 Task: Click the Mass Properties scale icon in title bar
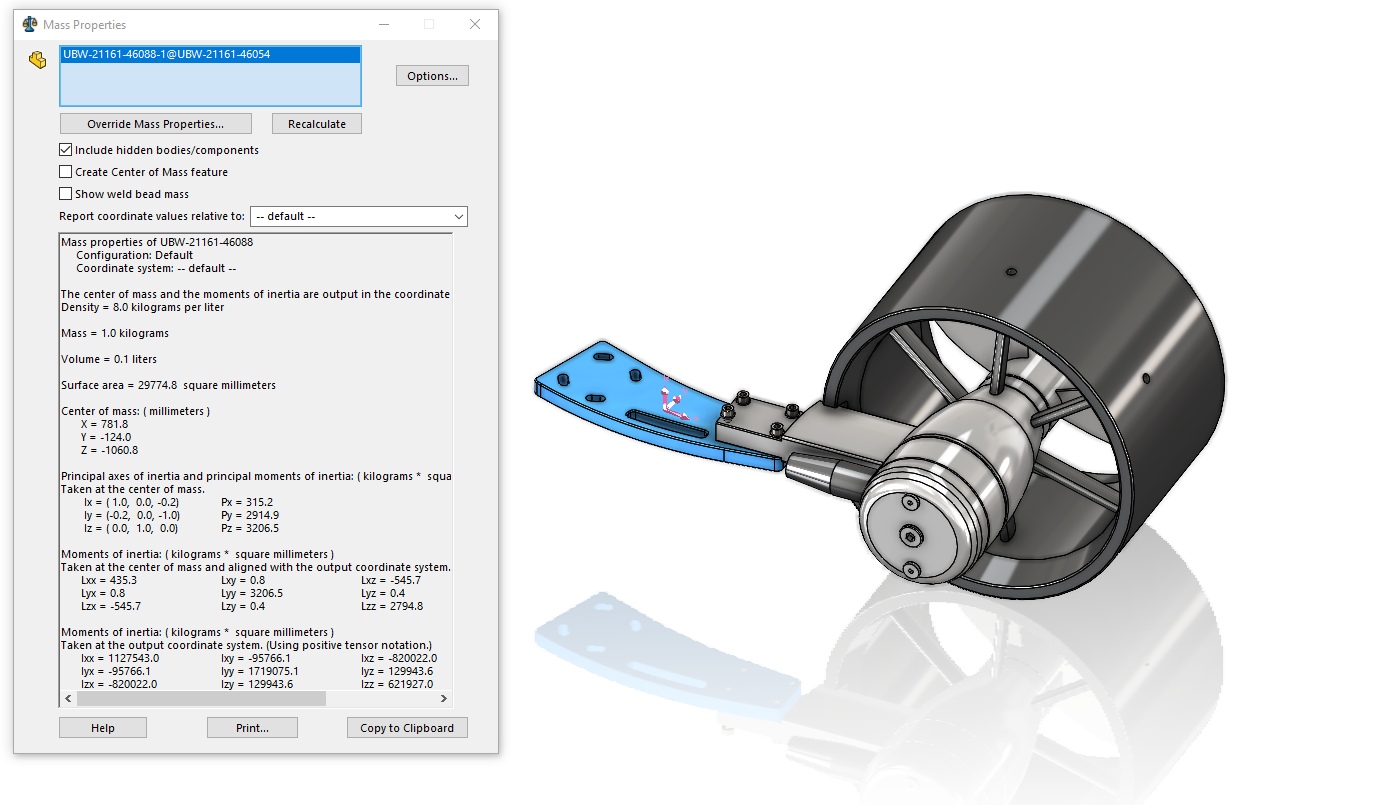(x=30, y=24)
